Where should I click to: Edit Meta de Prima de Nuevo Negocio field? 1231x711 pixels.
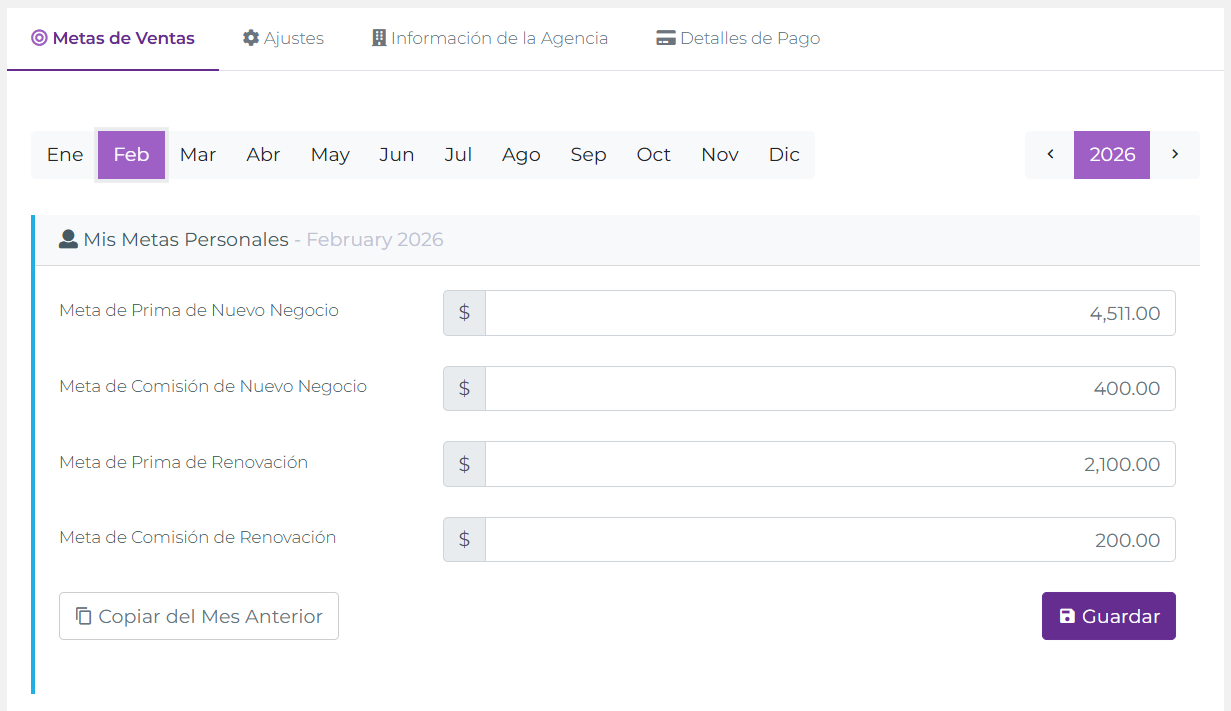coord(829,313)
